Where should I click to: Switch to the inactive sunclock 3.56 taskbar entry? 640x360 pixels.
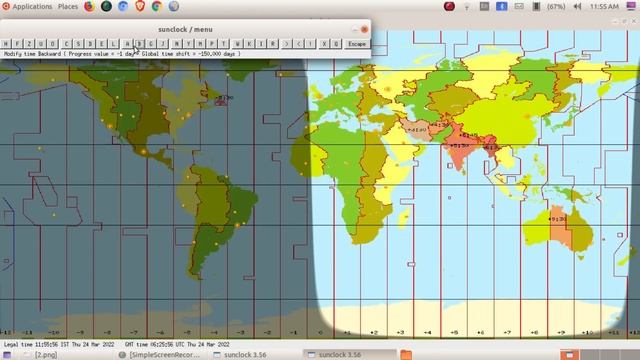pyautogui.click(x=240, y=355)
